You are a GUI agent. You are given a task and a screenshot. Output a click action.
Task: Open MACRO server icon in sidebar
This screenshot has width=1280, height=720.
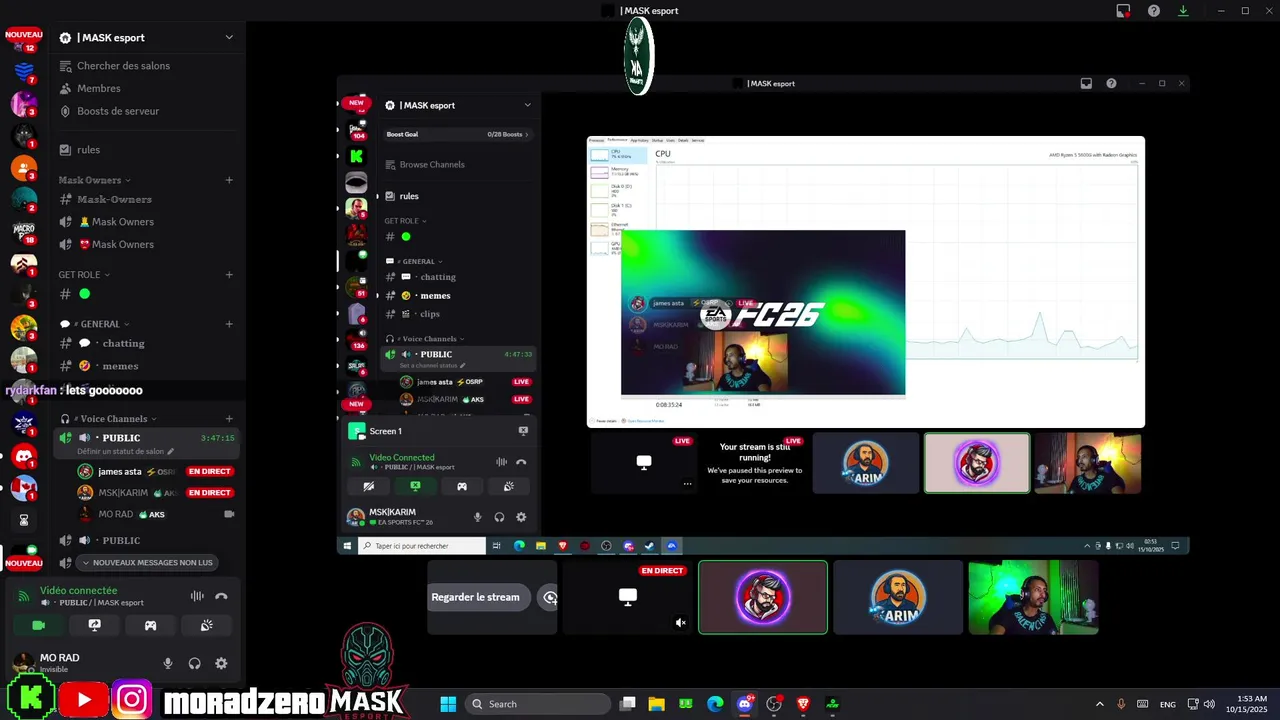(24, 232)
